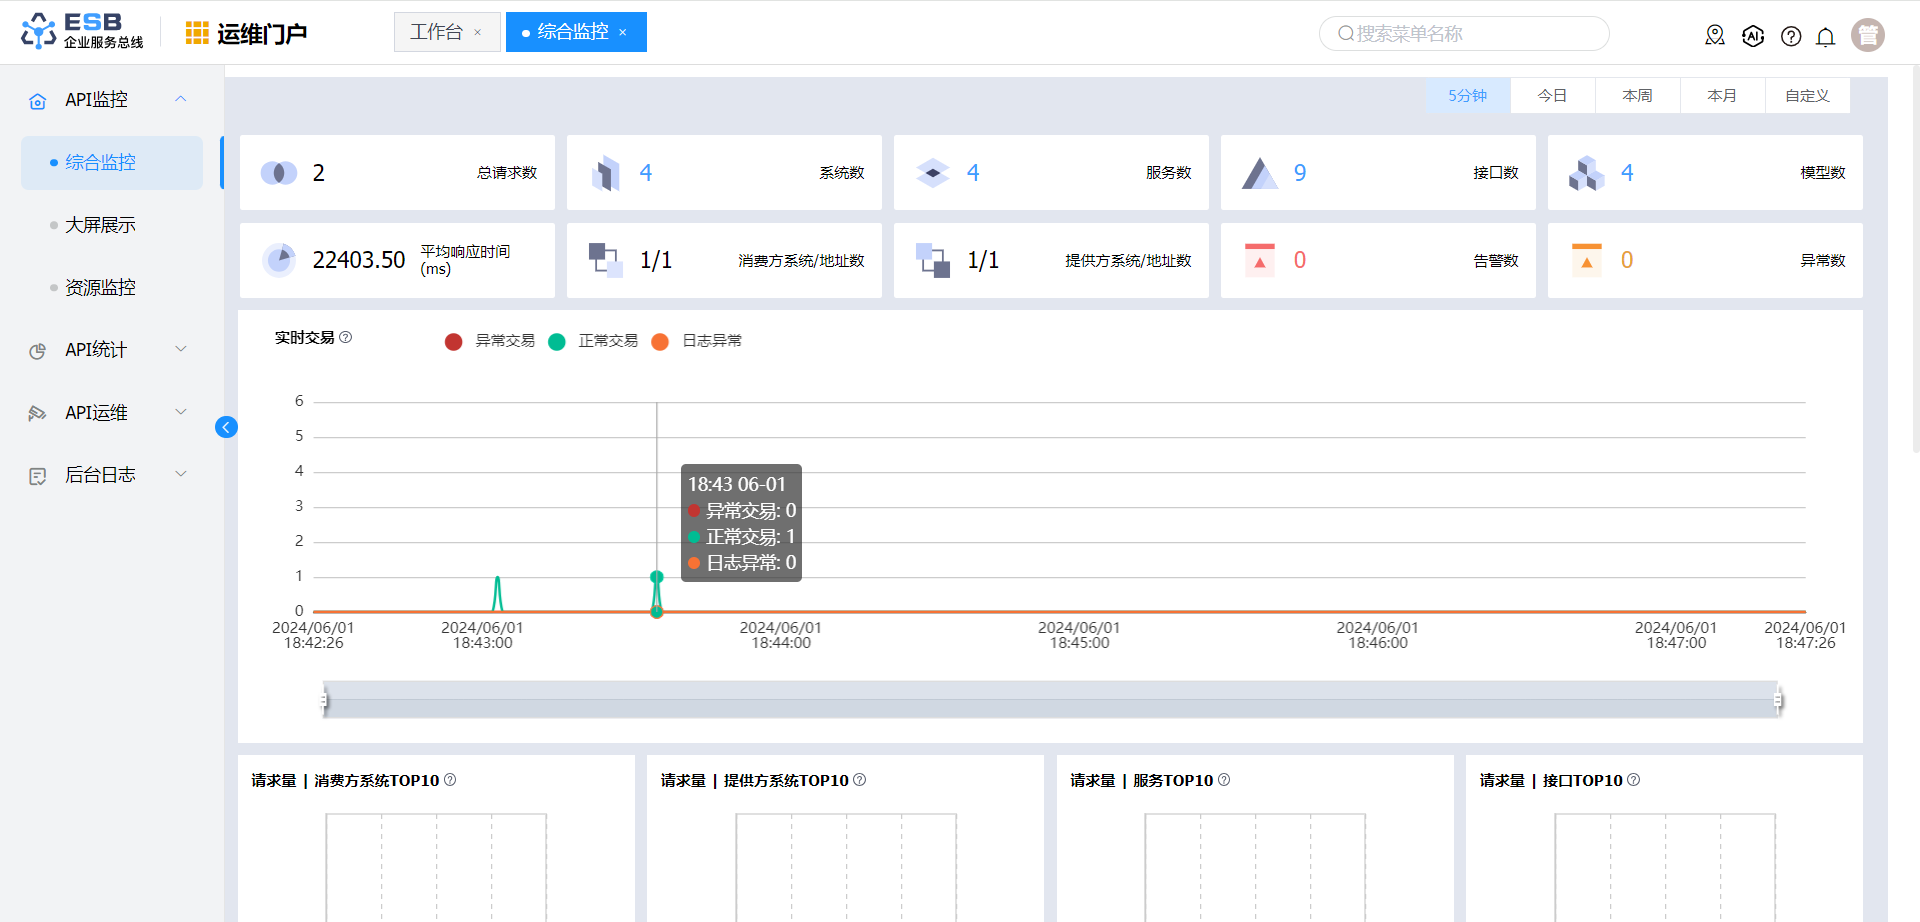The height and width of the screenshot is (922, 1920).
Task: Click the orange grid portal menu icon
Action: [197, 34]
